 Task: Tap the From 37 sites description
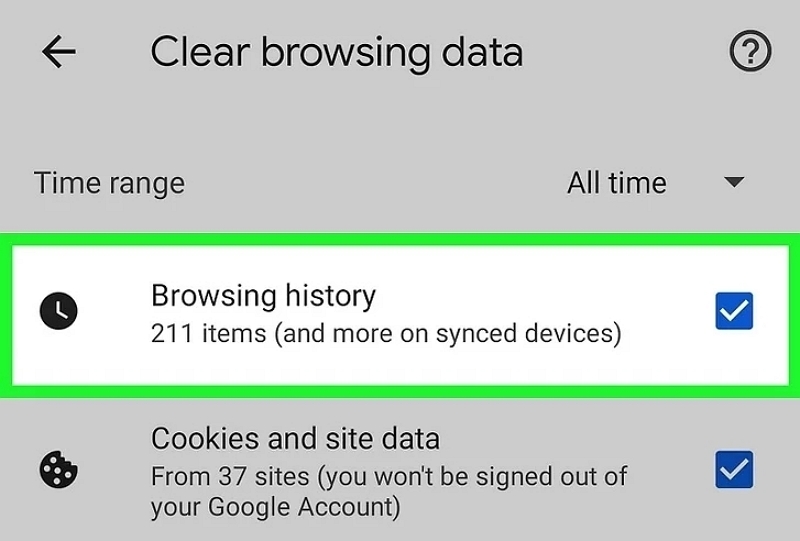click(389, 477)
